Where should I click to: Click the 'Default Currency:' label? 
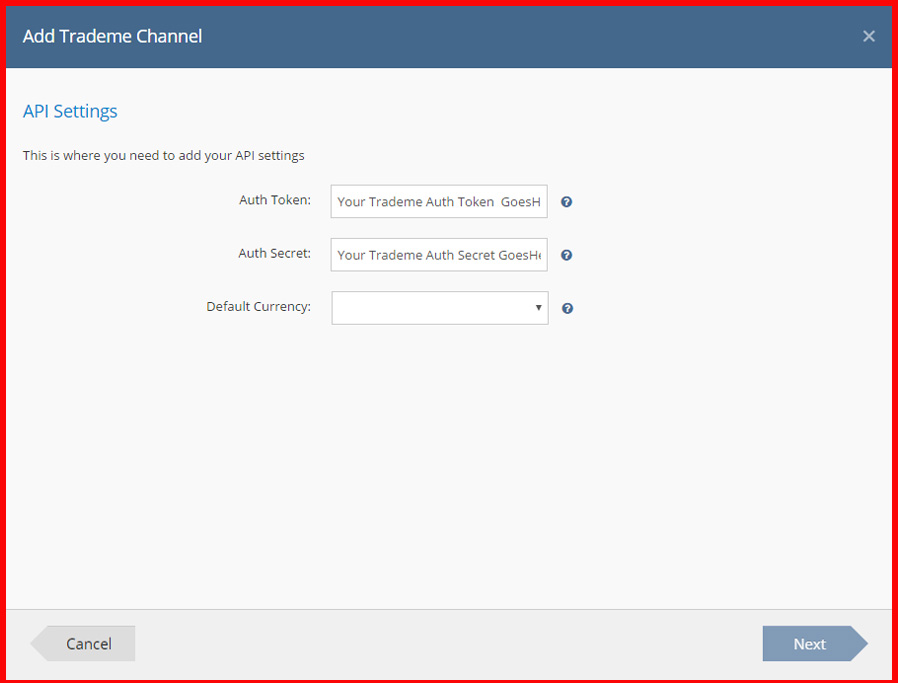258,306
